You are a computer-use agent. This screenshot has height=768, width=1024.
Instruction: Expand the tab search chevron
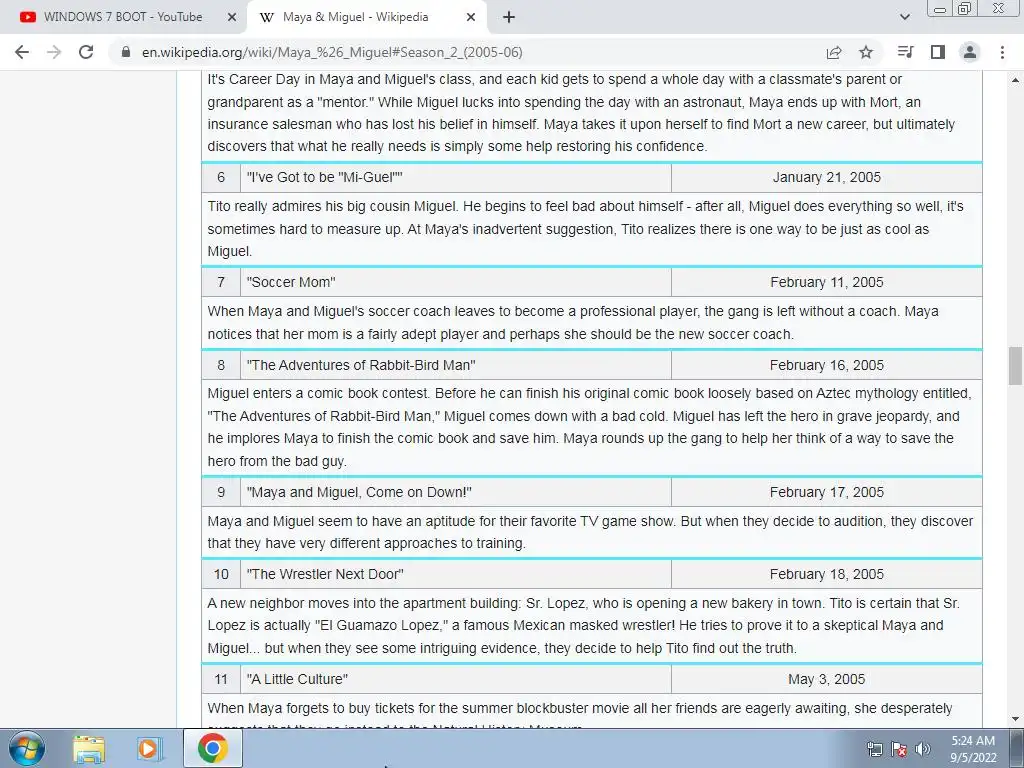[x=904, y=17]
